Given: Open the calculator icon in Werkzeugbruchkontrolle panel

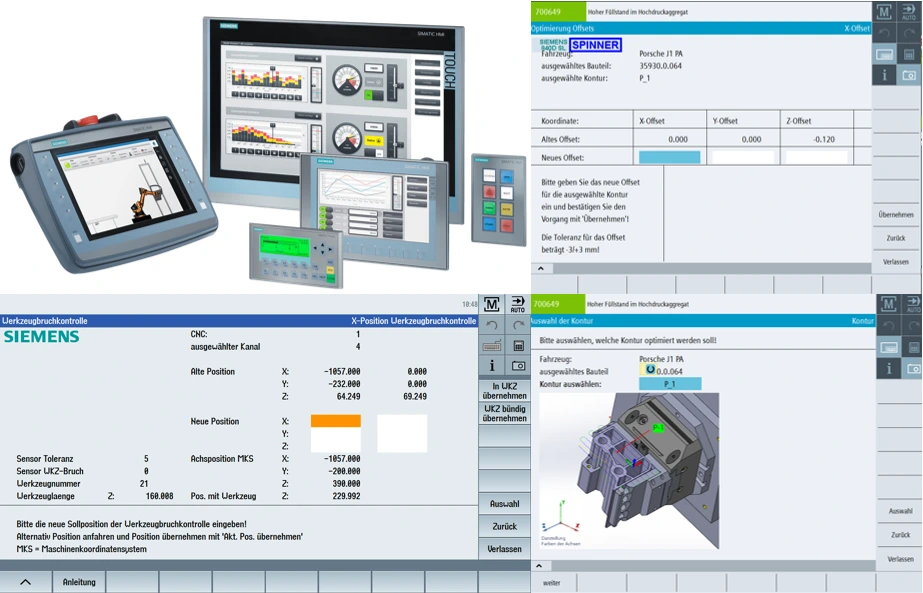Looking at the screenshot, I should (518, 345).
